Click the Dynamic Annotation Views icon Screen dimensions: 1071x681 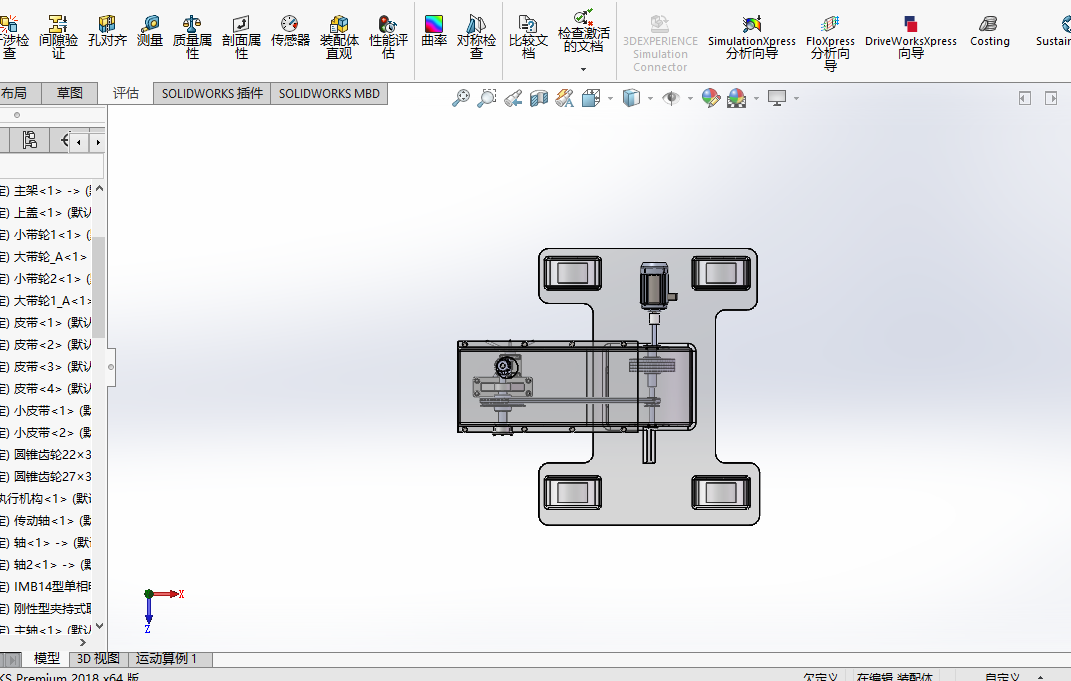tap(565, 98)
